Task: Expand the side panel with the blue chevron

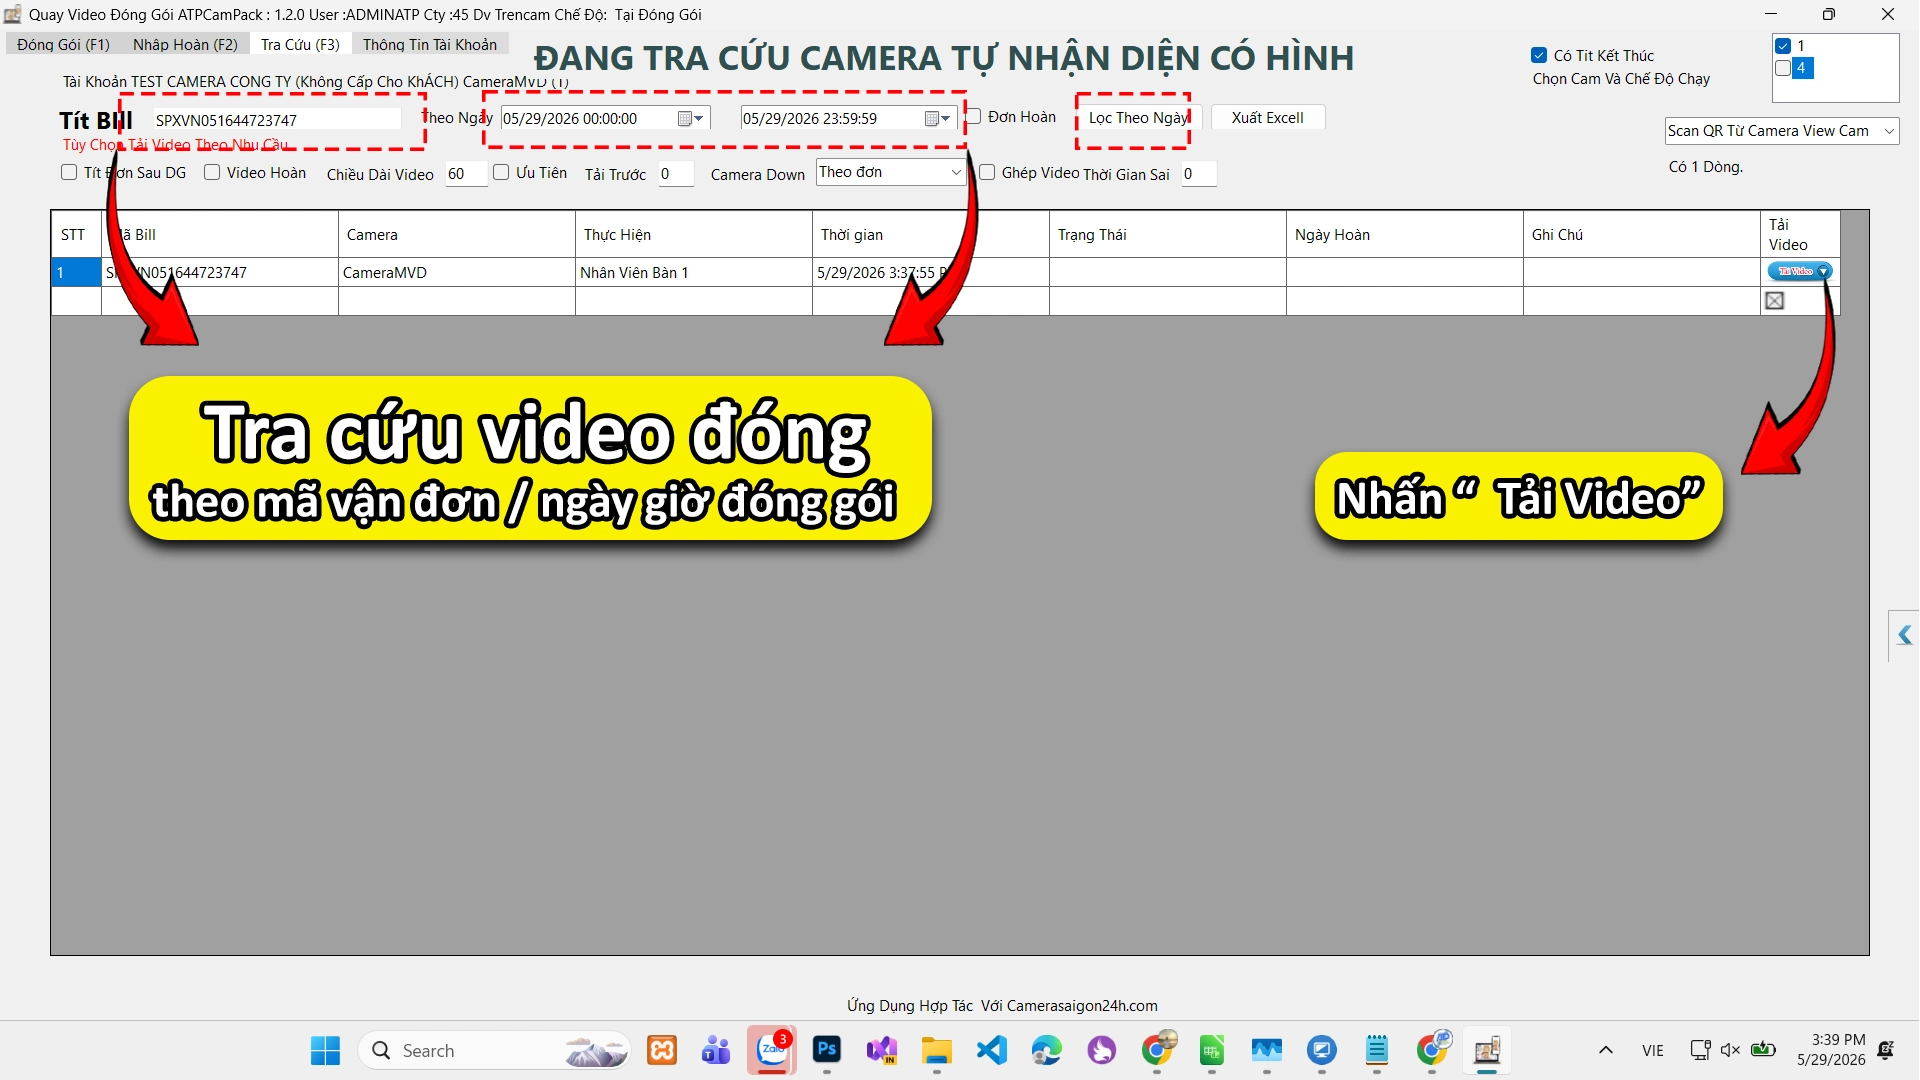Action: click(x=1904, y=635)
